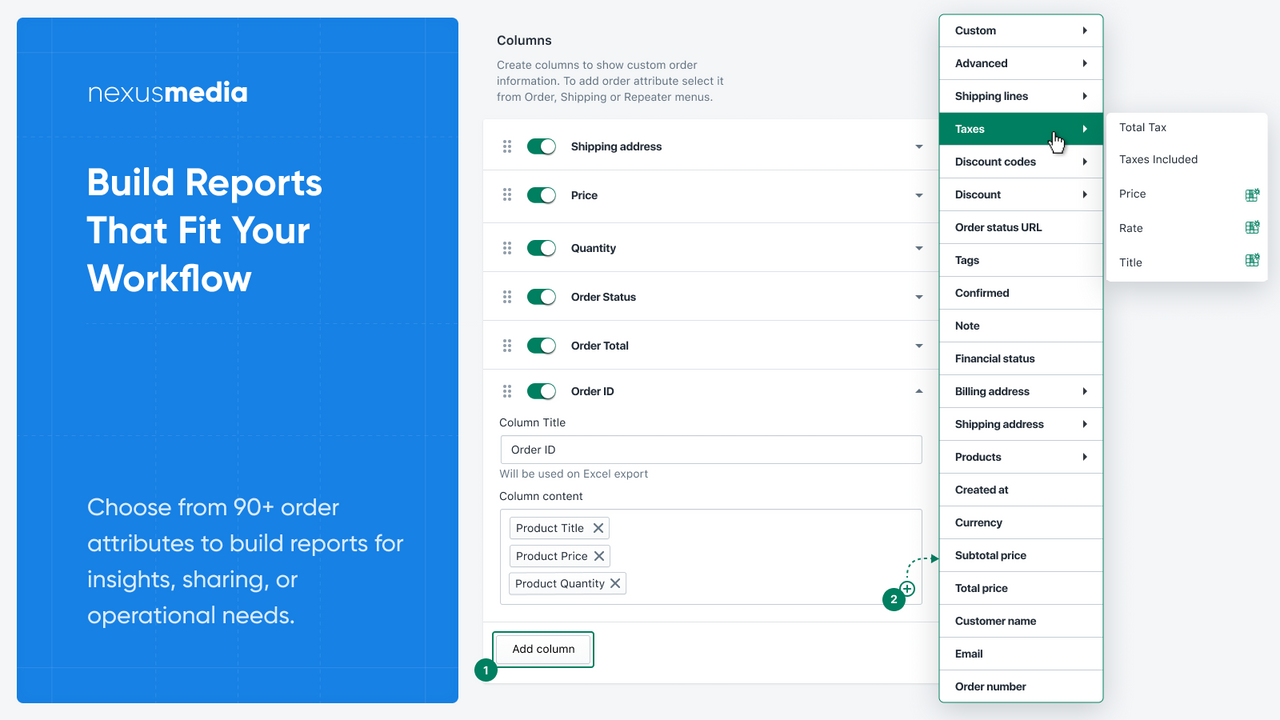Expand the Shipping address column settings
Image resolution: width=1280 pixels, height=720 pixels.
point(919,147)
